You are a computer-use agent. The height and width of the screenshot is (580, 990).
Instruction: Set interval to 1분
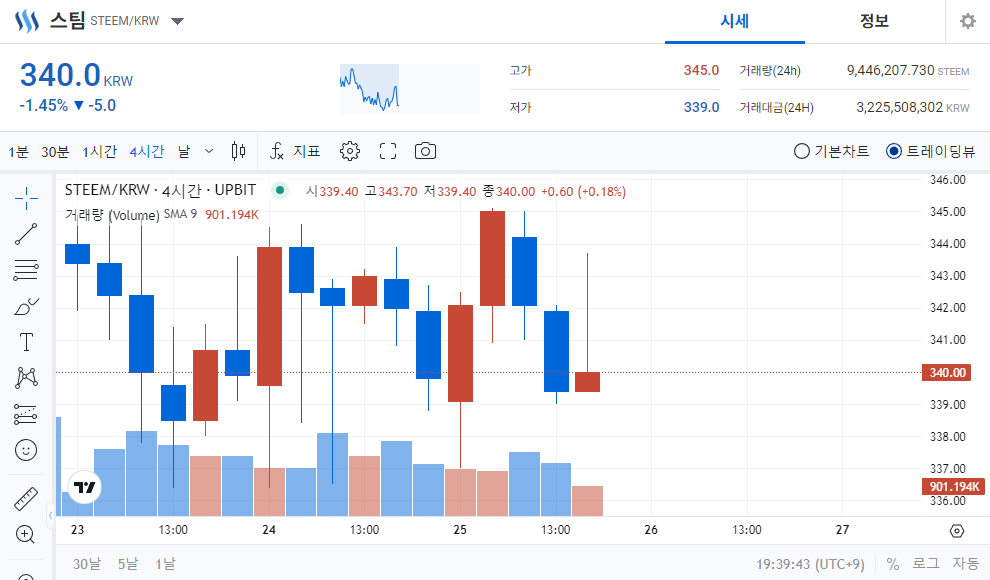pyautogui.click(x=18, y=151)
